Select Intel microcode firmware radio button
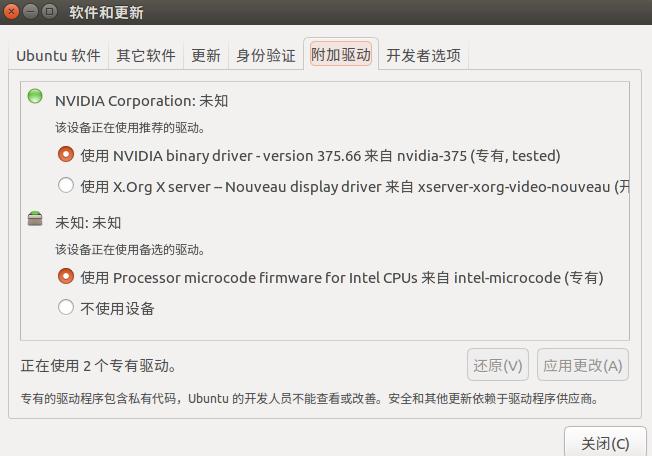652x456 pixels. pyautogui.click(x=66, y=276)
